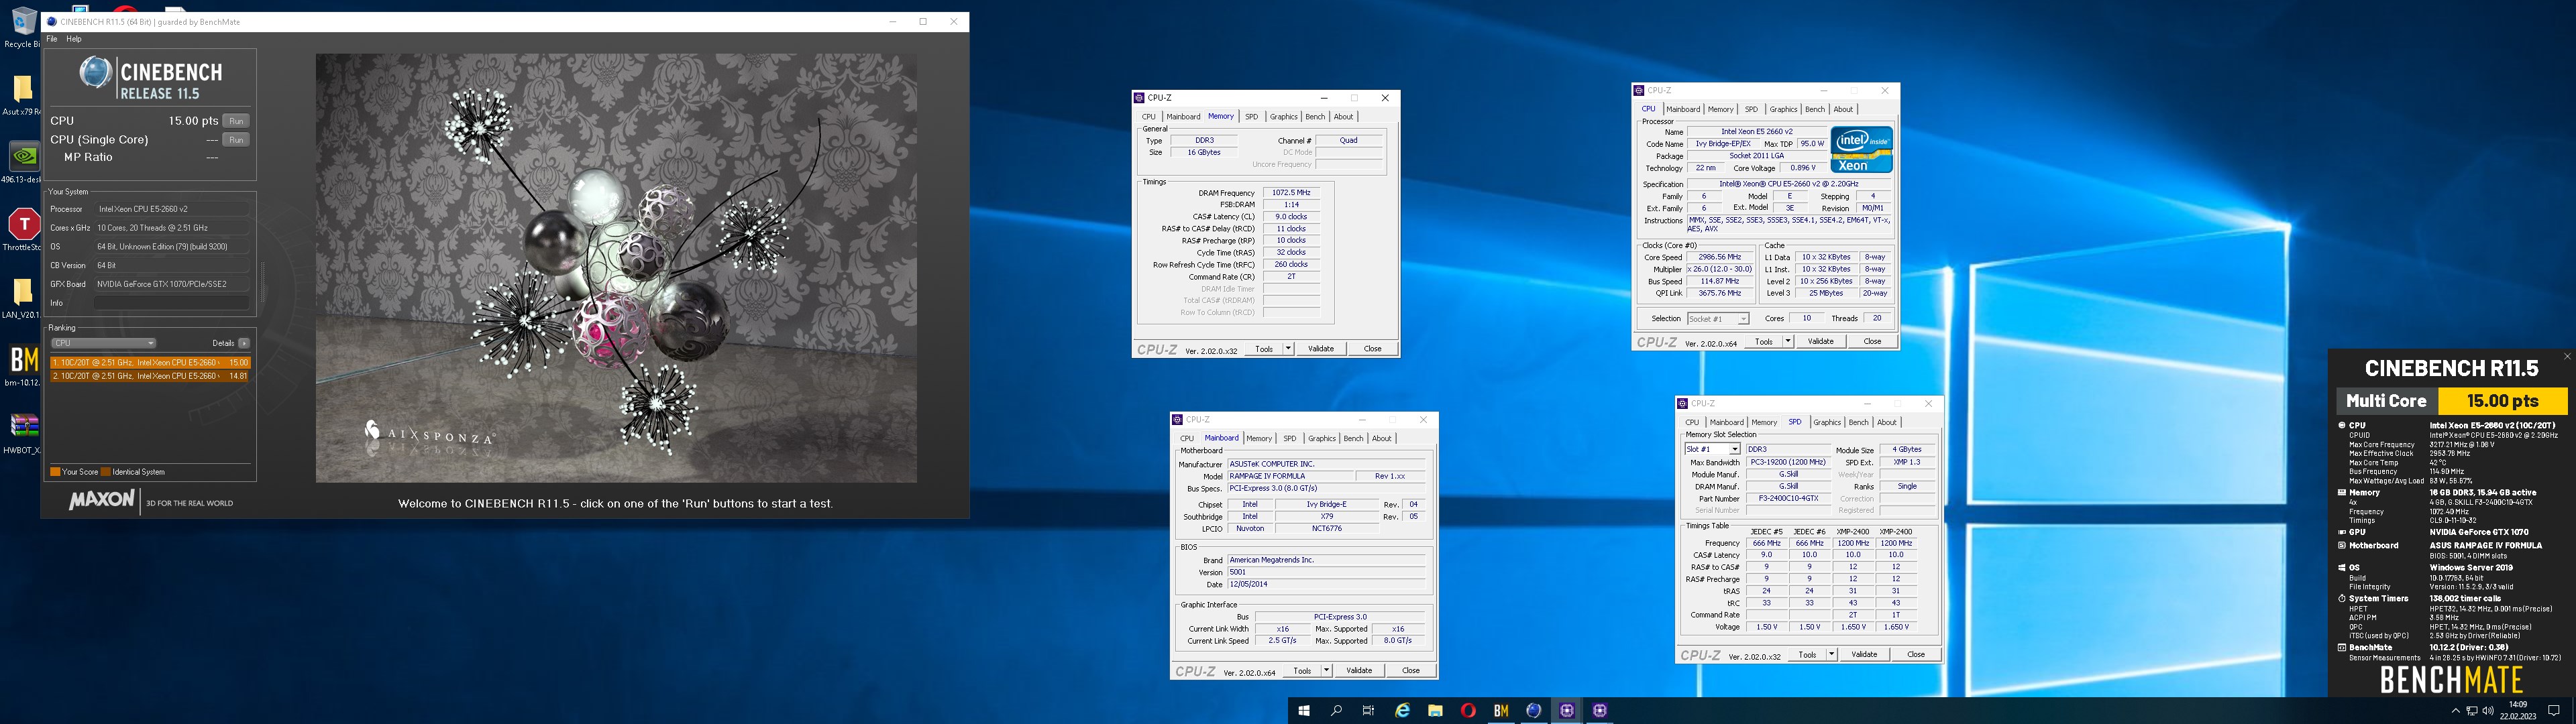2576x724 pixels.
Task: Switch to Bench tab in CPU tab CPU-Z window
Action: coord(1814,110)
